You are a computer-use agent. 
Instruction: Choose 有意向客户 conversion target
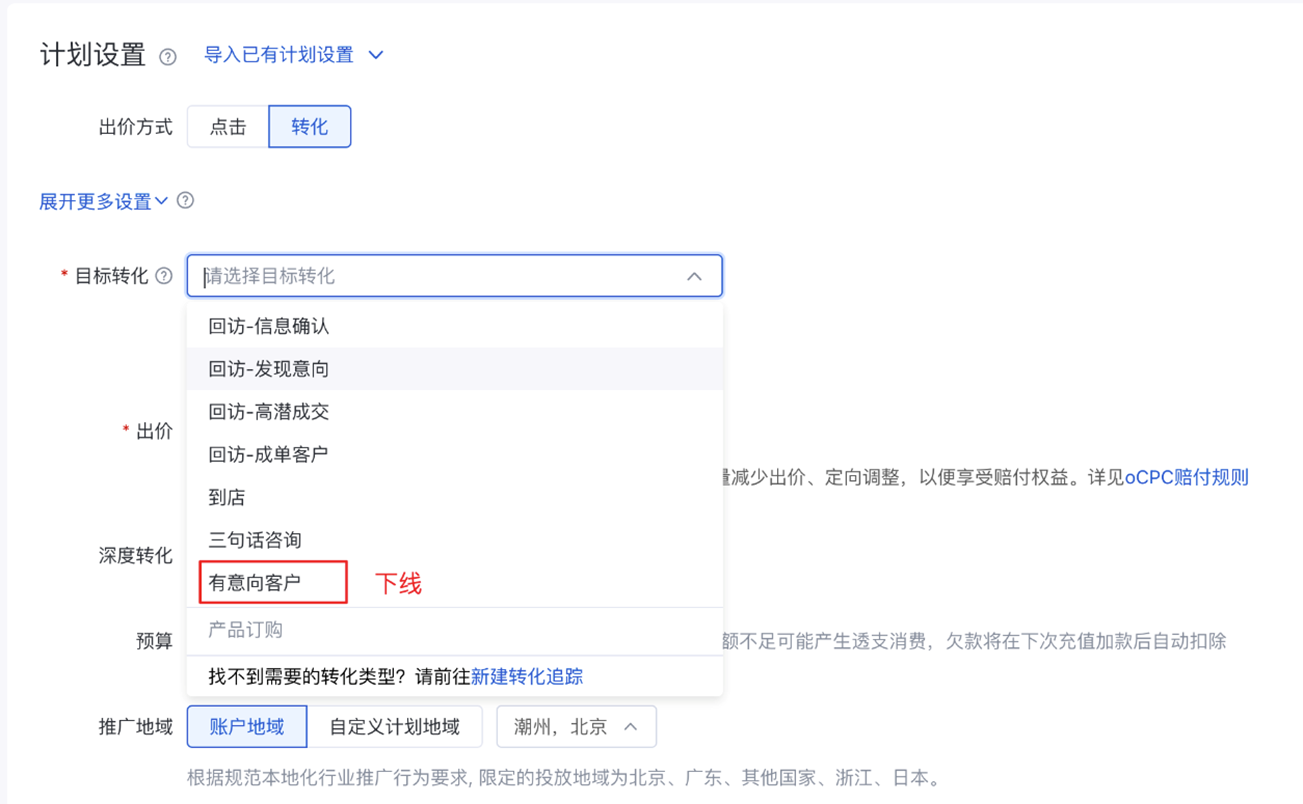coord(255,582)
